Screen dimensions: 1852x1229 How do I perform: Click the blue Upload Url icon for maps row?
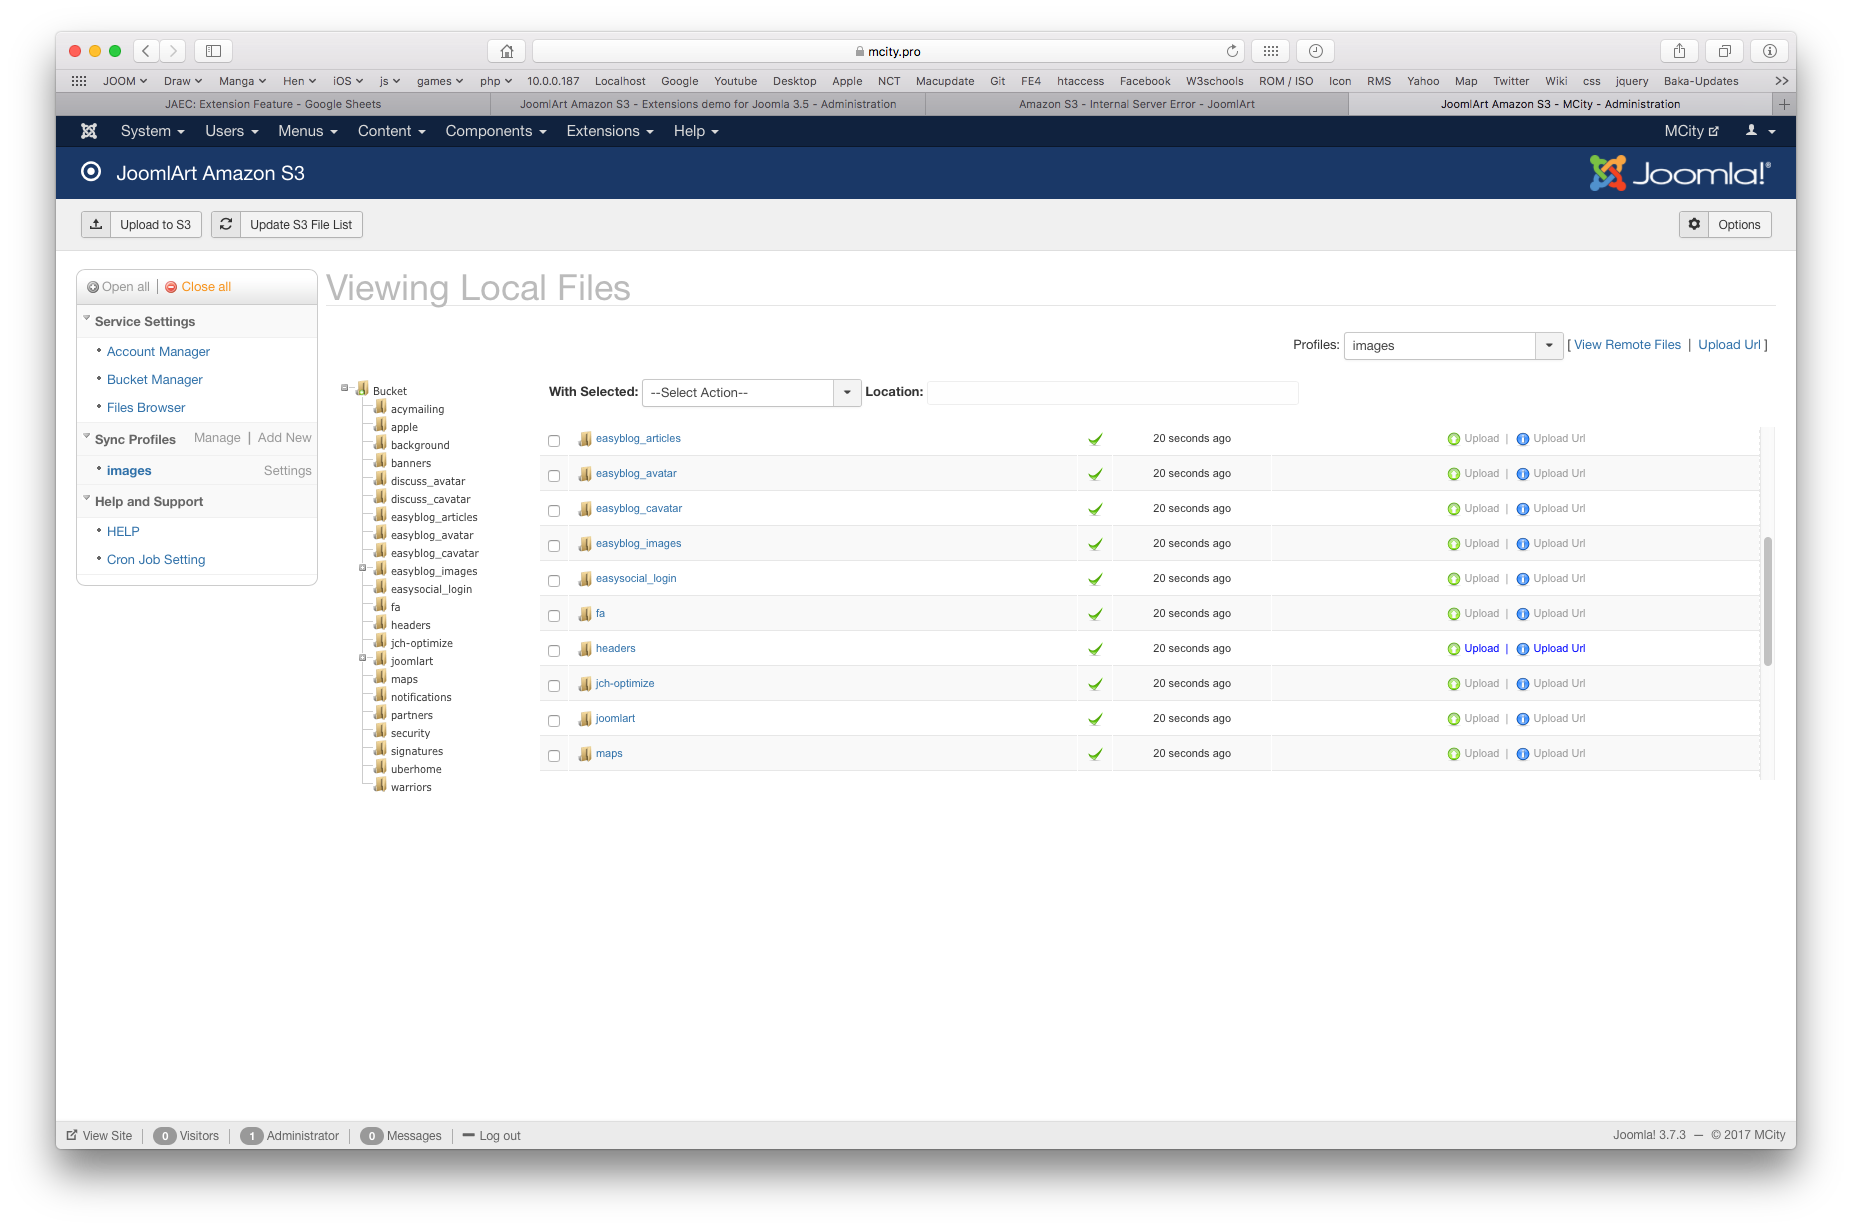(x=1523, y=754)
